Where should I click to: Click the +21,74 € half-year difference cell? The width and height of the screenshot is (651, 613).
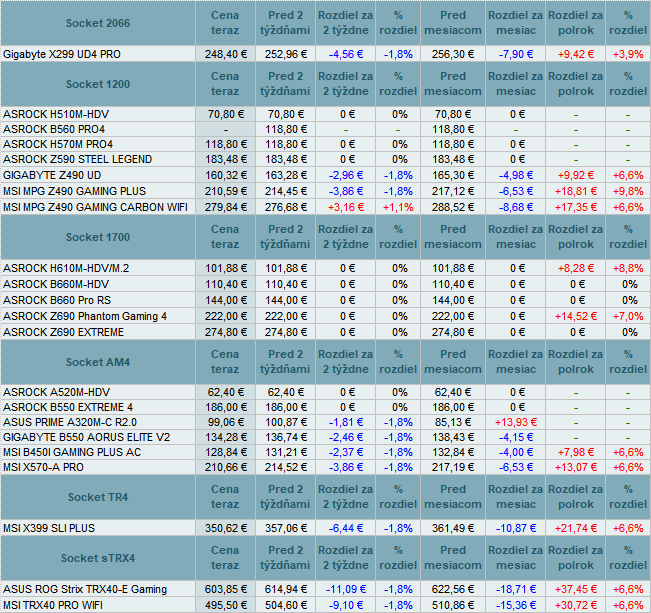click(x=575, y=528)
